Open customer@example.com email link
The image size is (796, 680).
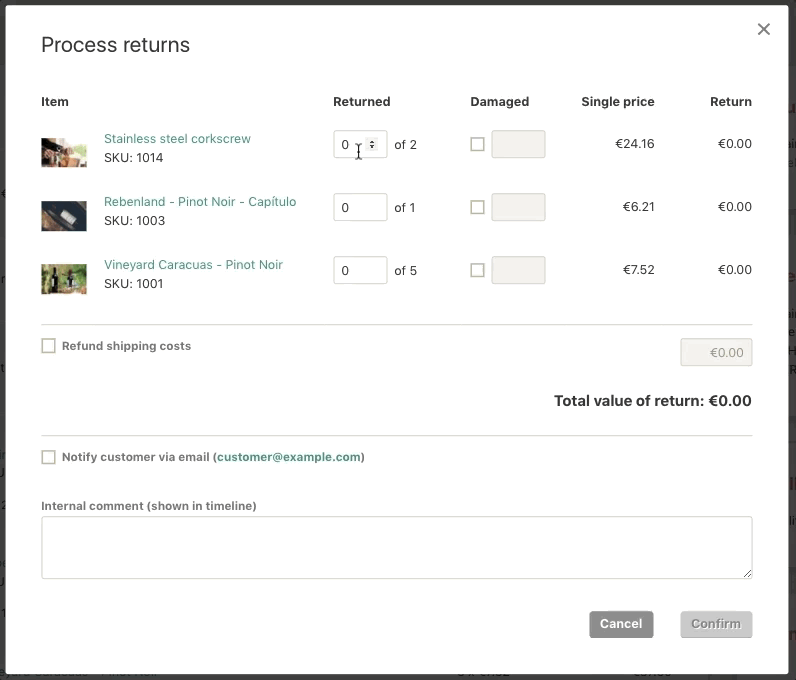point(289,457)
